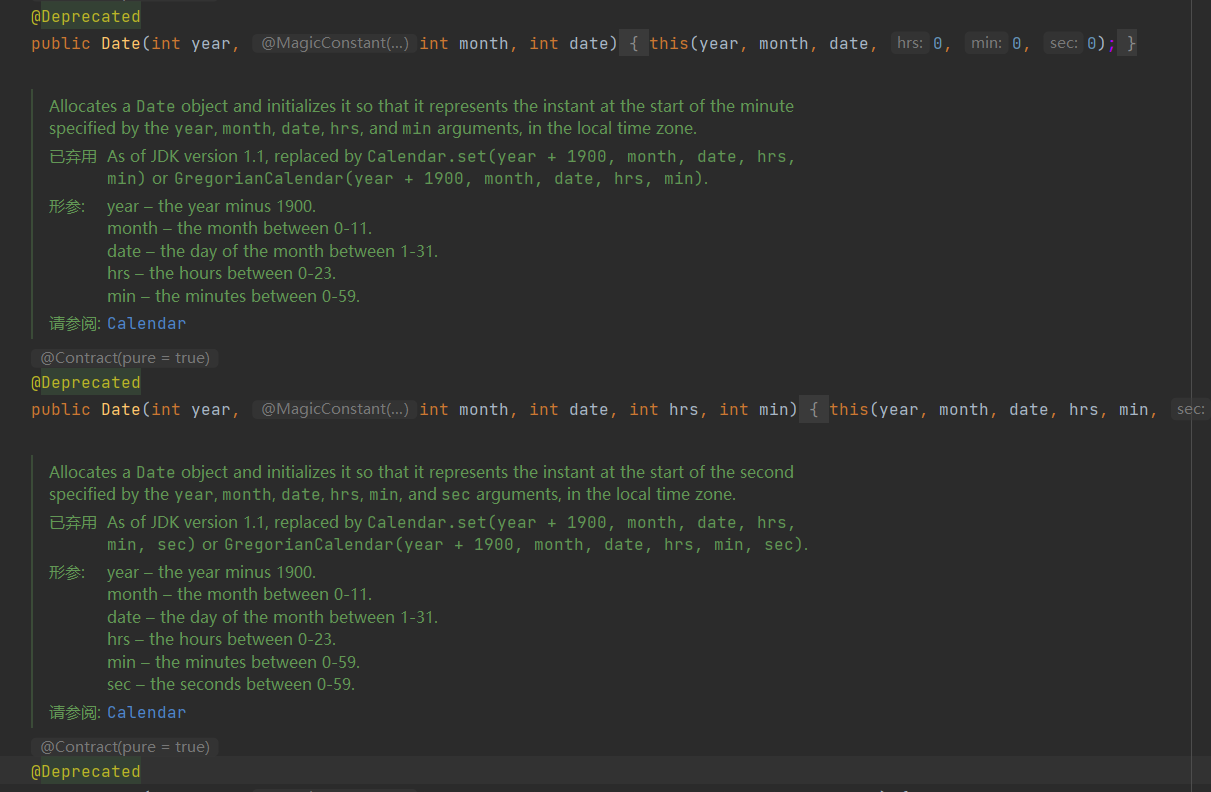Image resolution: width=1211 pixels, height=792 pixels.
Task: Click 'GregorianCalendar(year + 1900, month, date, hrs, min)' text
Action: (439, 179)
